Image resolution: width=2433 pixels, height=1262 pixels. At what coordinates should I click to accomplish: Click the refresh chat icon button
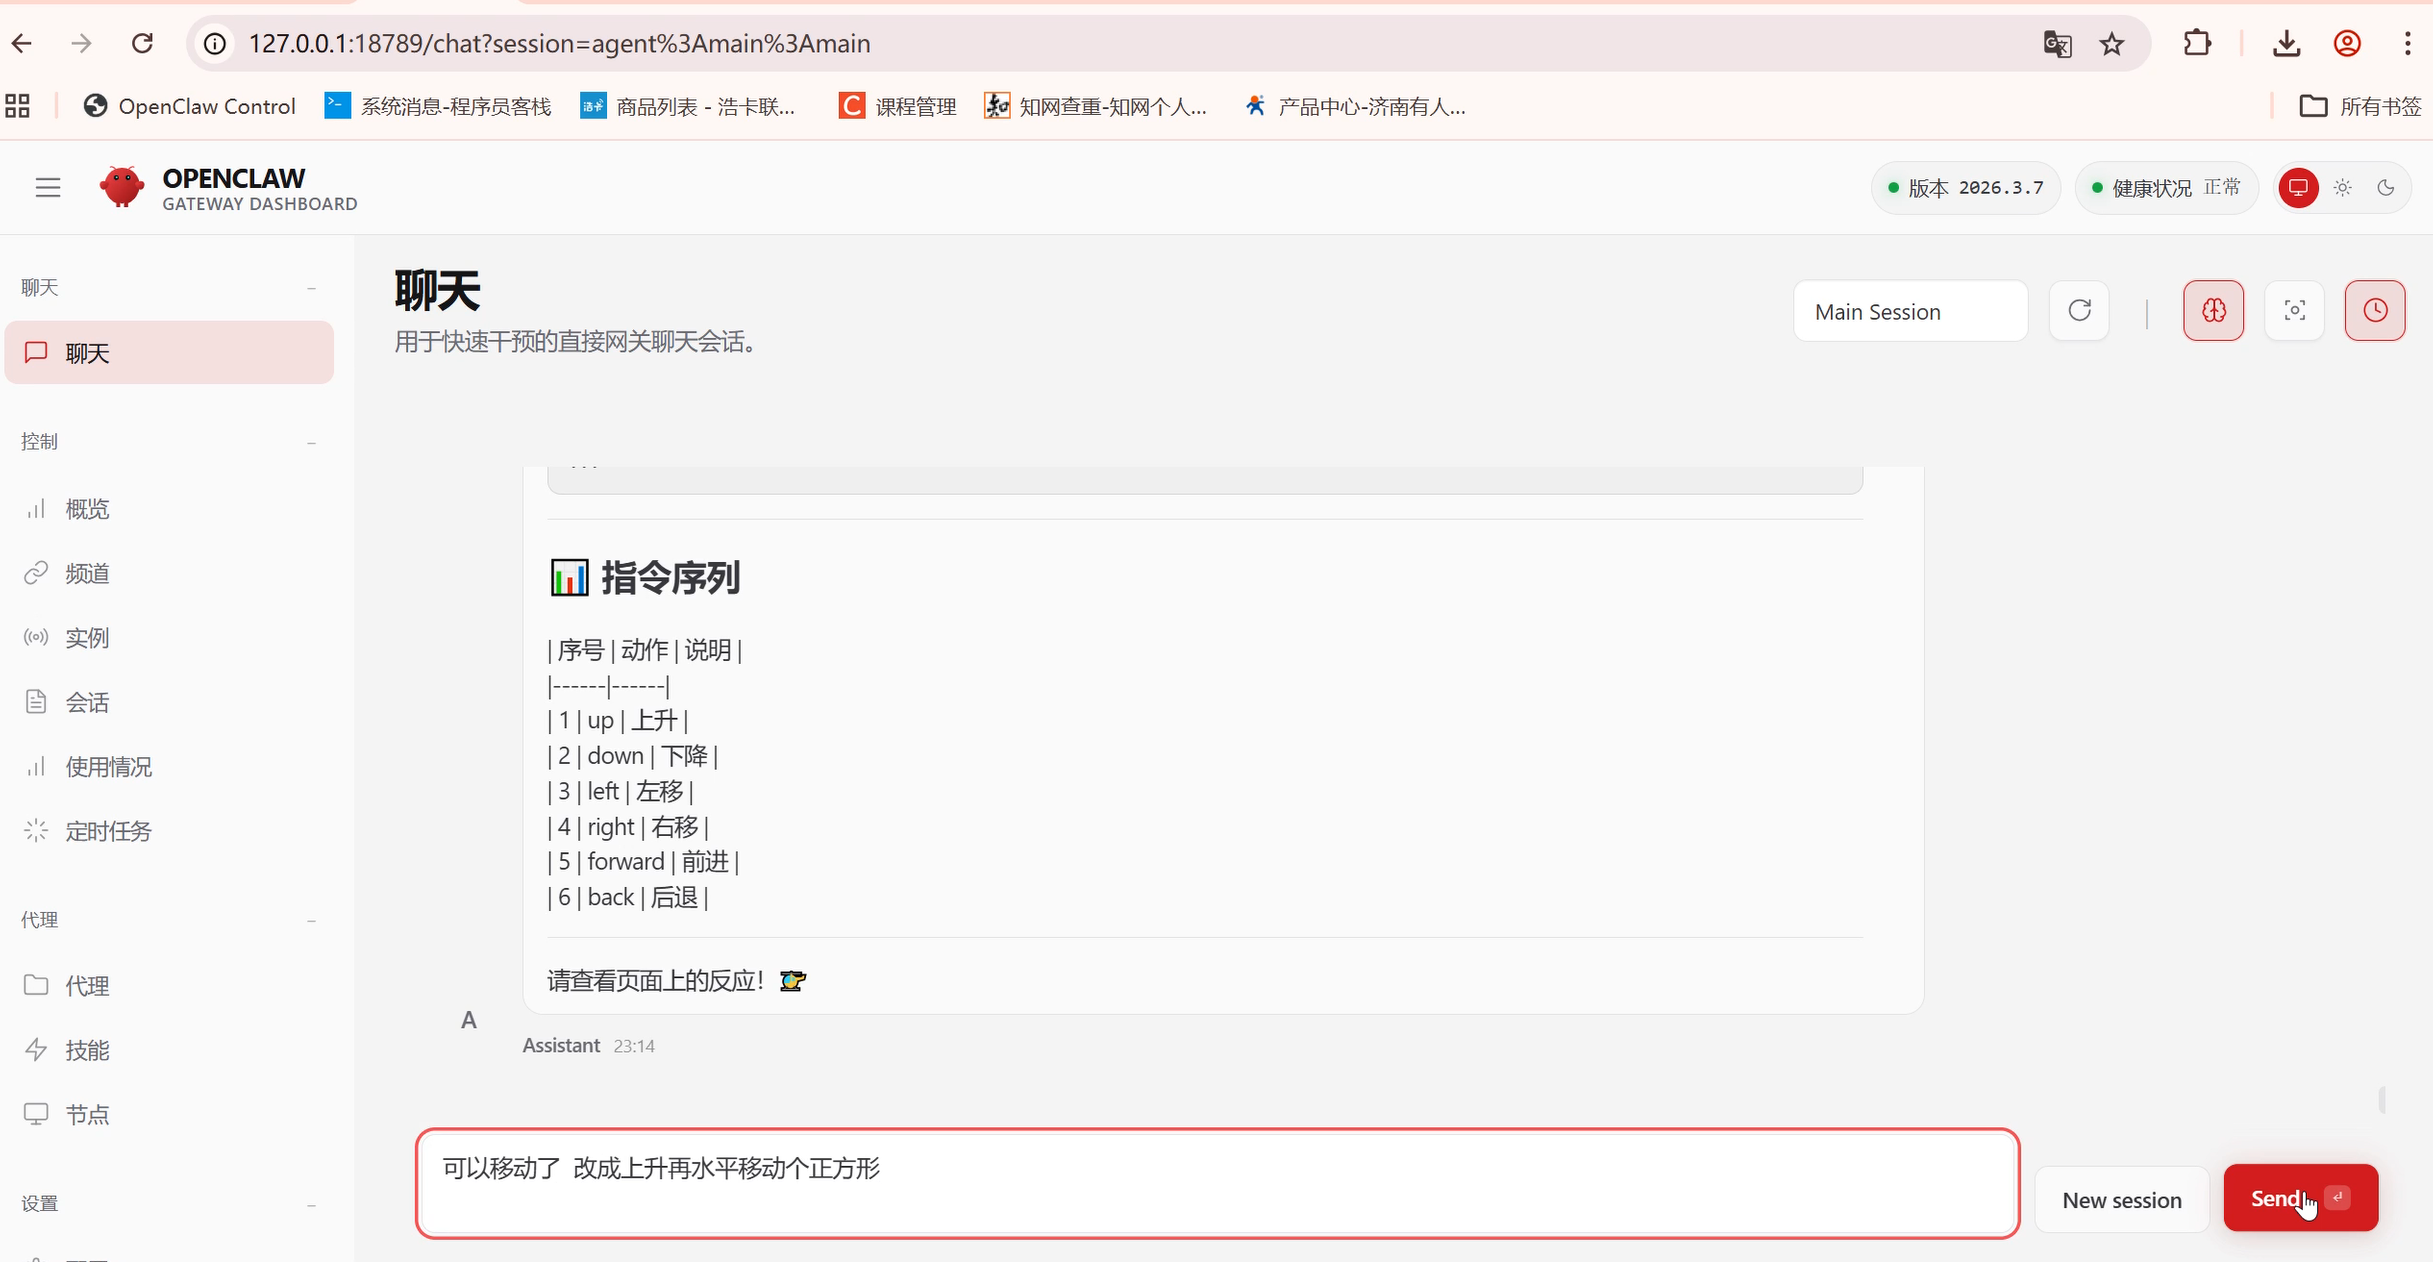click(x=2079, y=311)
